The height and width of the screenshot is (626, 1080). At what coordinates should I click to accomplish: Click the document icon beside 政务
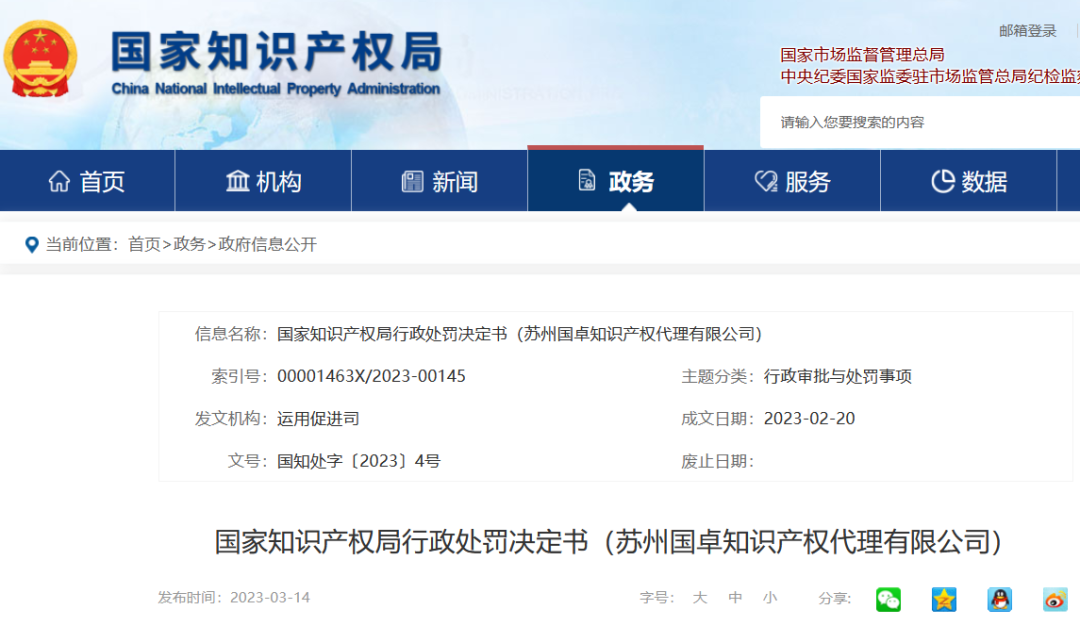(587, 180)
